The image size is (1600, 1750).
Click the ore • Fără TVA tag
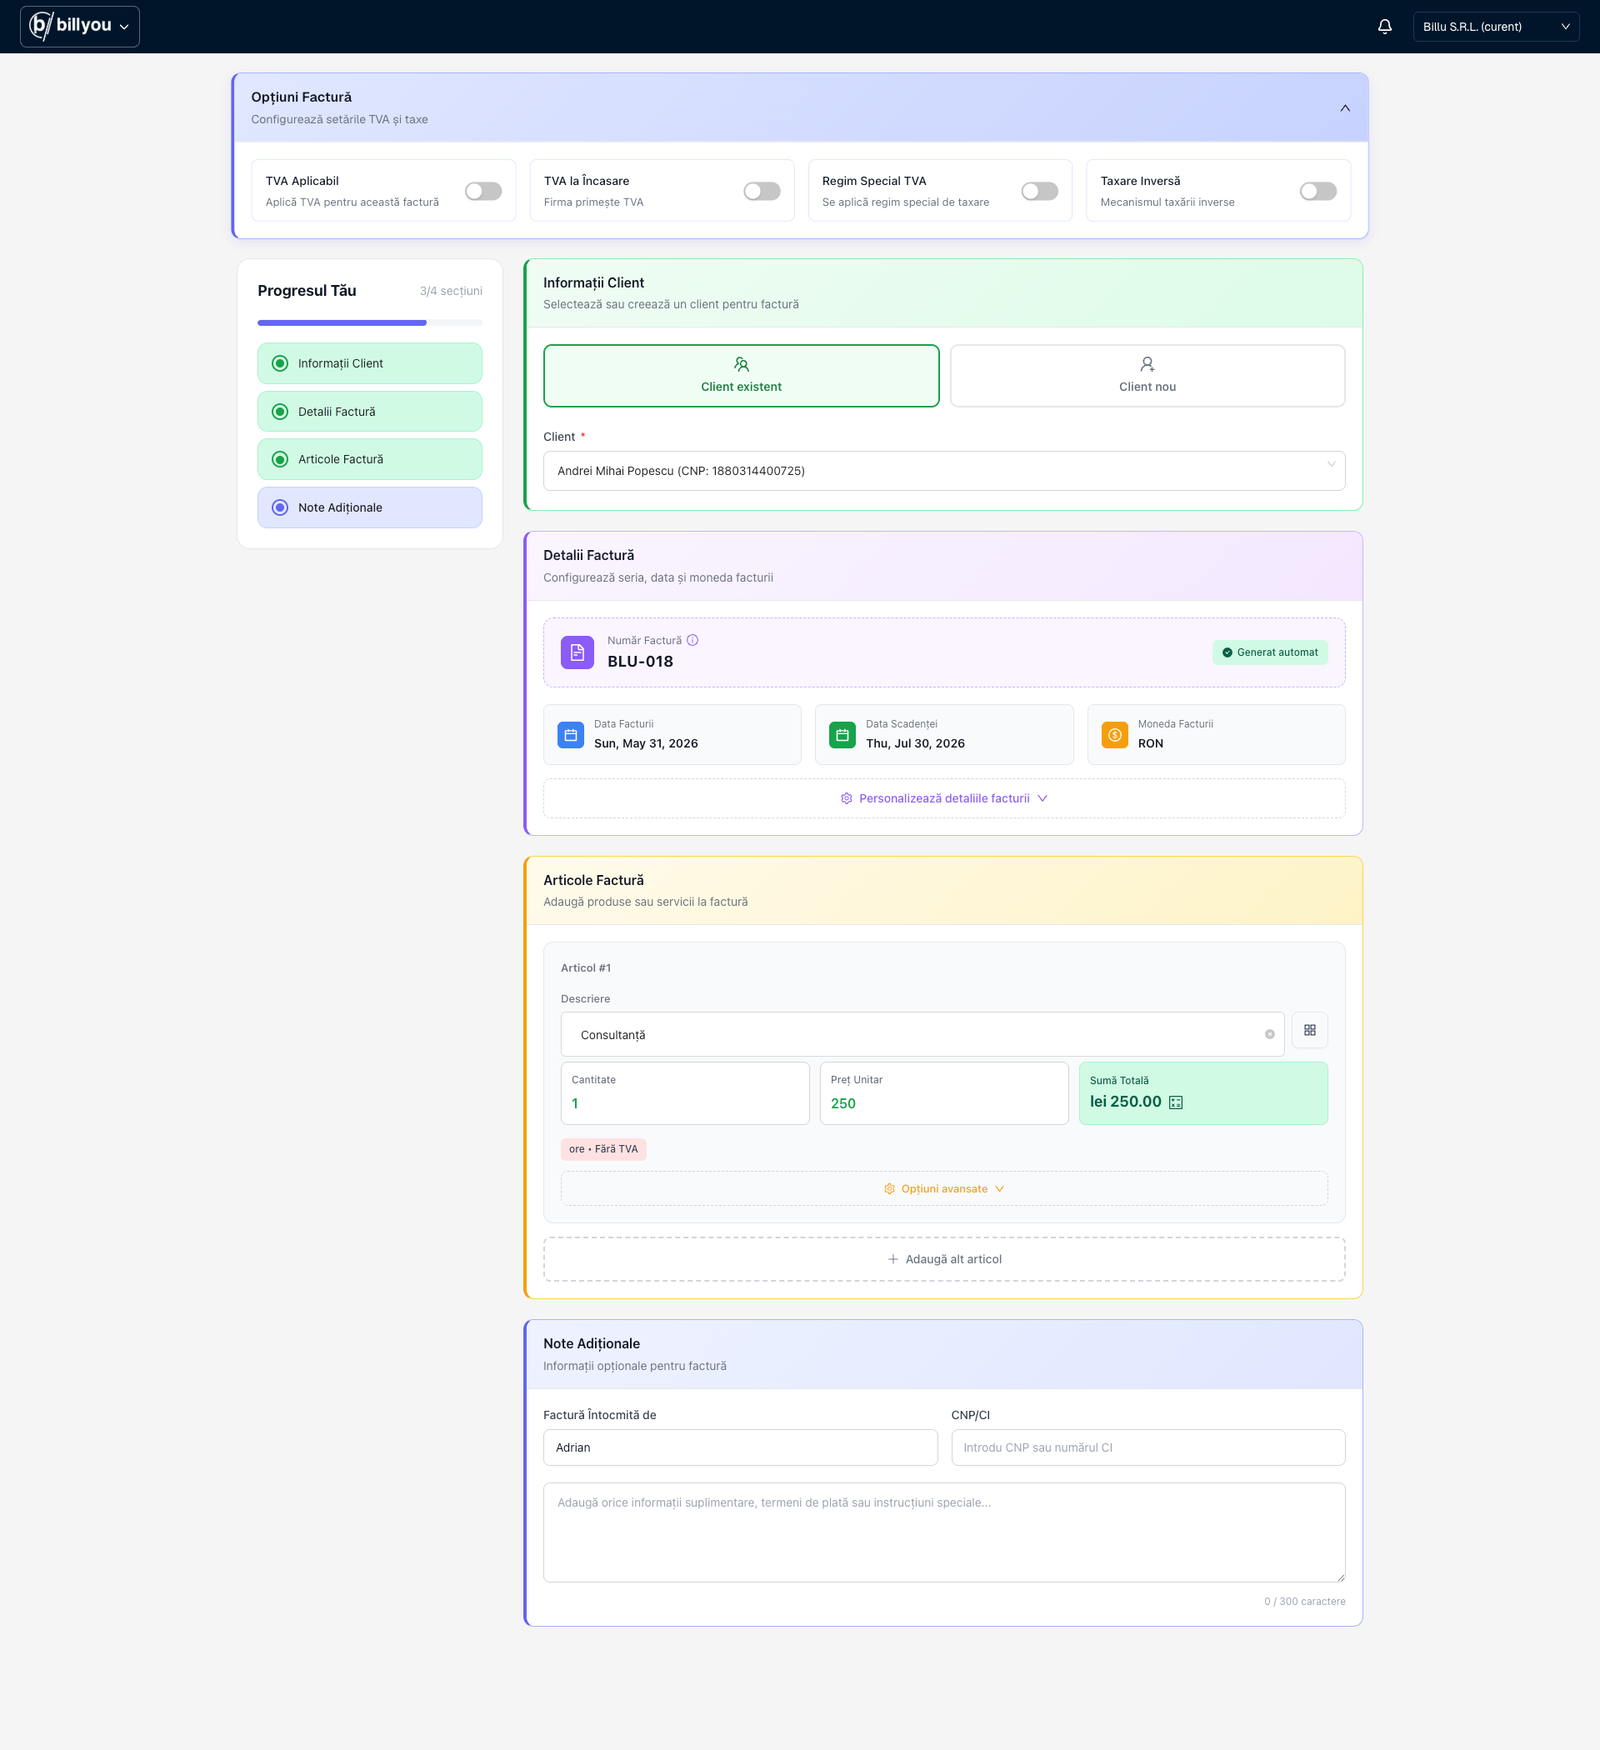[604, 1149]
